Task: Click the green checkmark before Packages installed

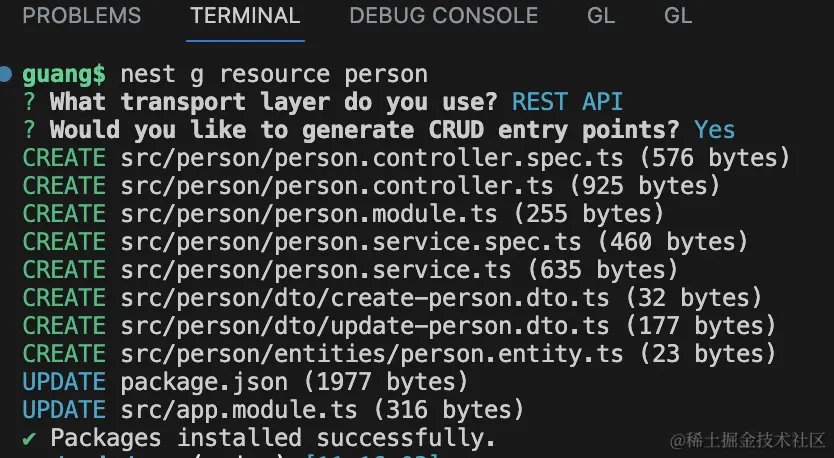Action: tap(30, 438)
